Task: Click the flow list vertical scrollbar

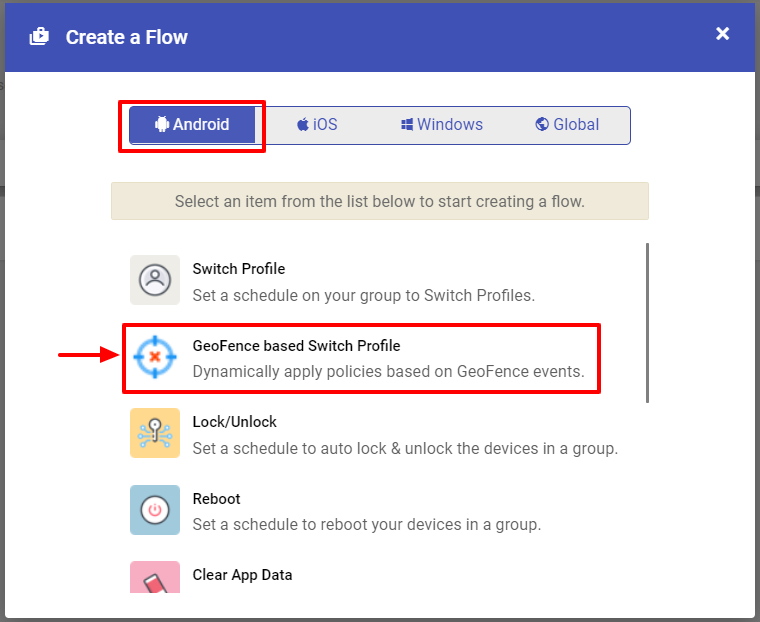Action: pos(647,323)
